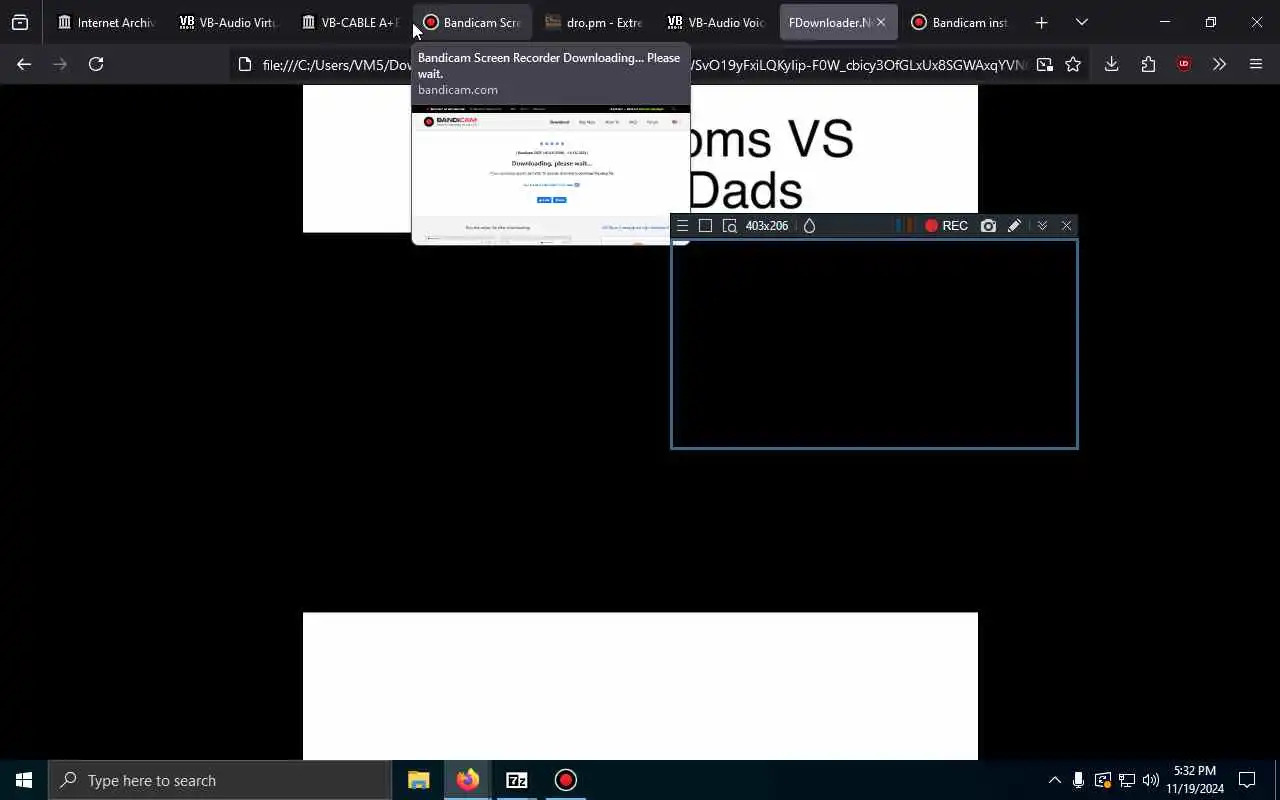Take screenshot with Bandicam camera icon

[988, 226]
